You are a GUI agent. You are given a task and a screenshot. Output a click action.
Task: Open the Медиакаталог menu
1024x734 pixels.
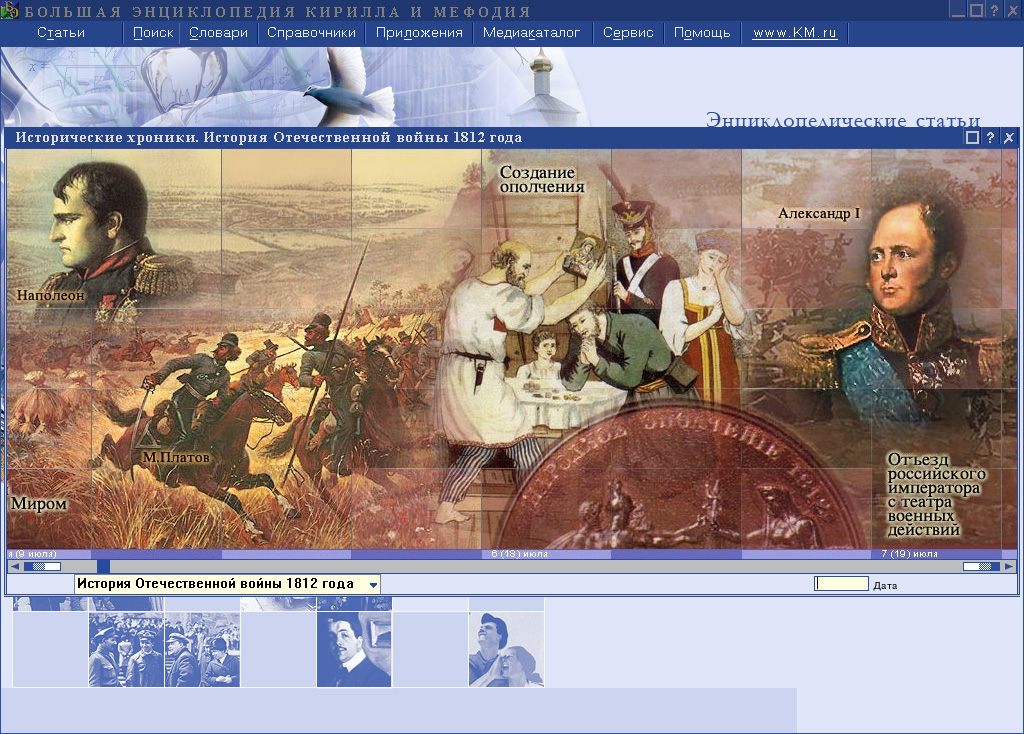point(531,33)
